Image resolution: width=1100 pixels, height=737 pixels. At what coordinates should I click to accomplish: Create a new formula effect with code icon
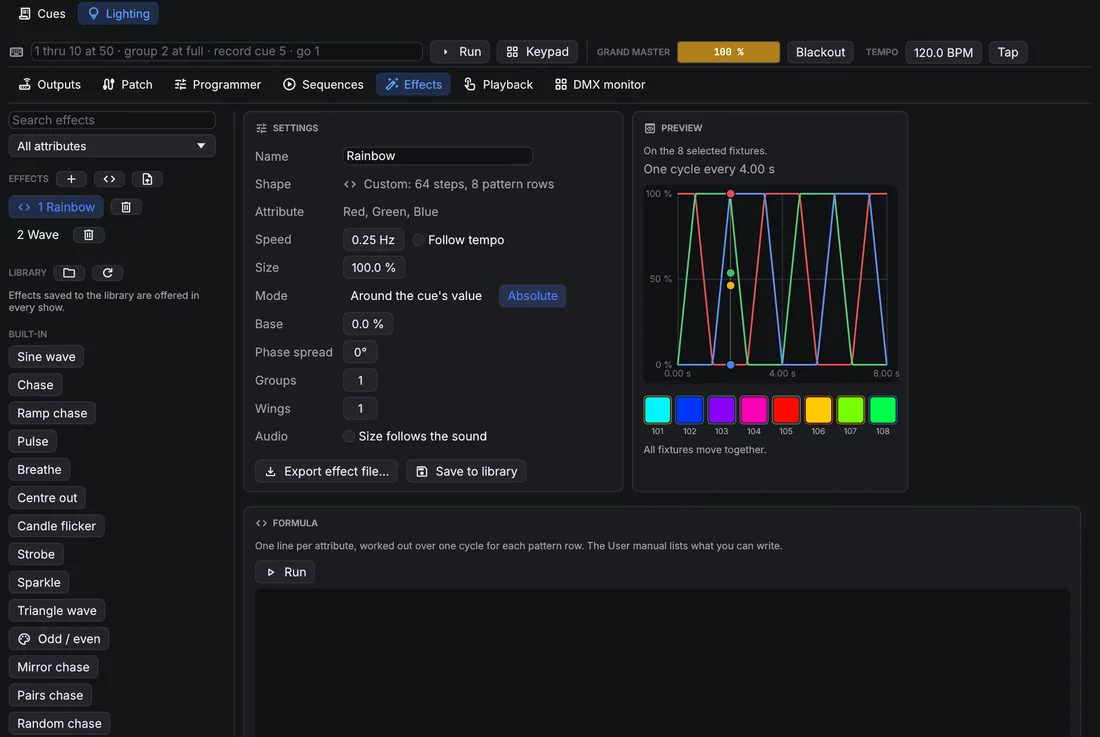109,179
